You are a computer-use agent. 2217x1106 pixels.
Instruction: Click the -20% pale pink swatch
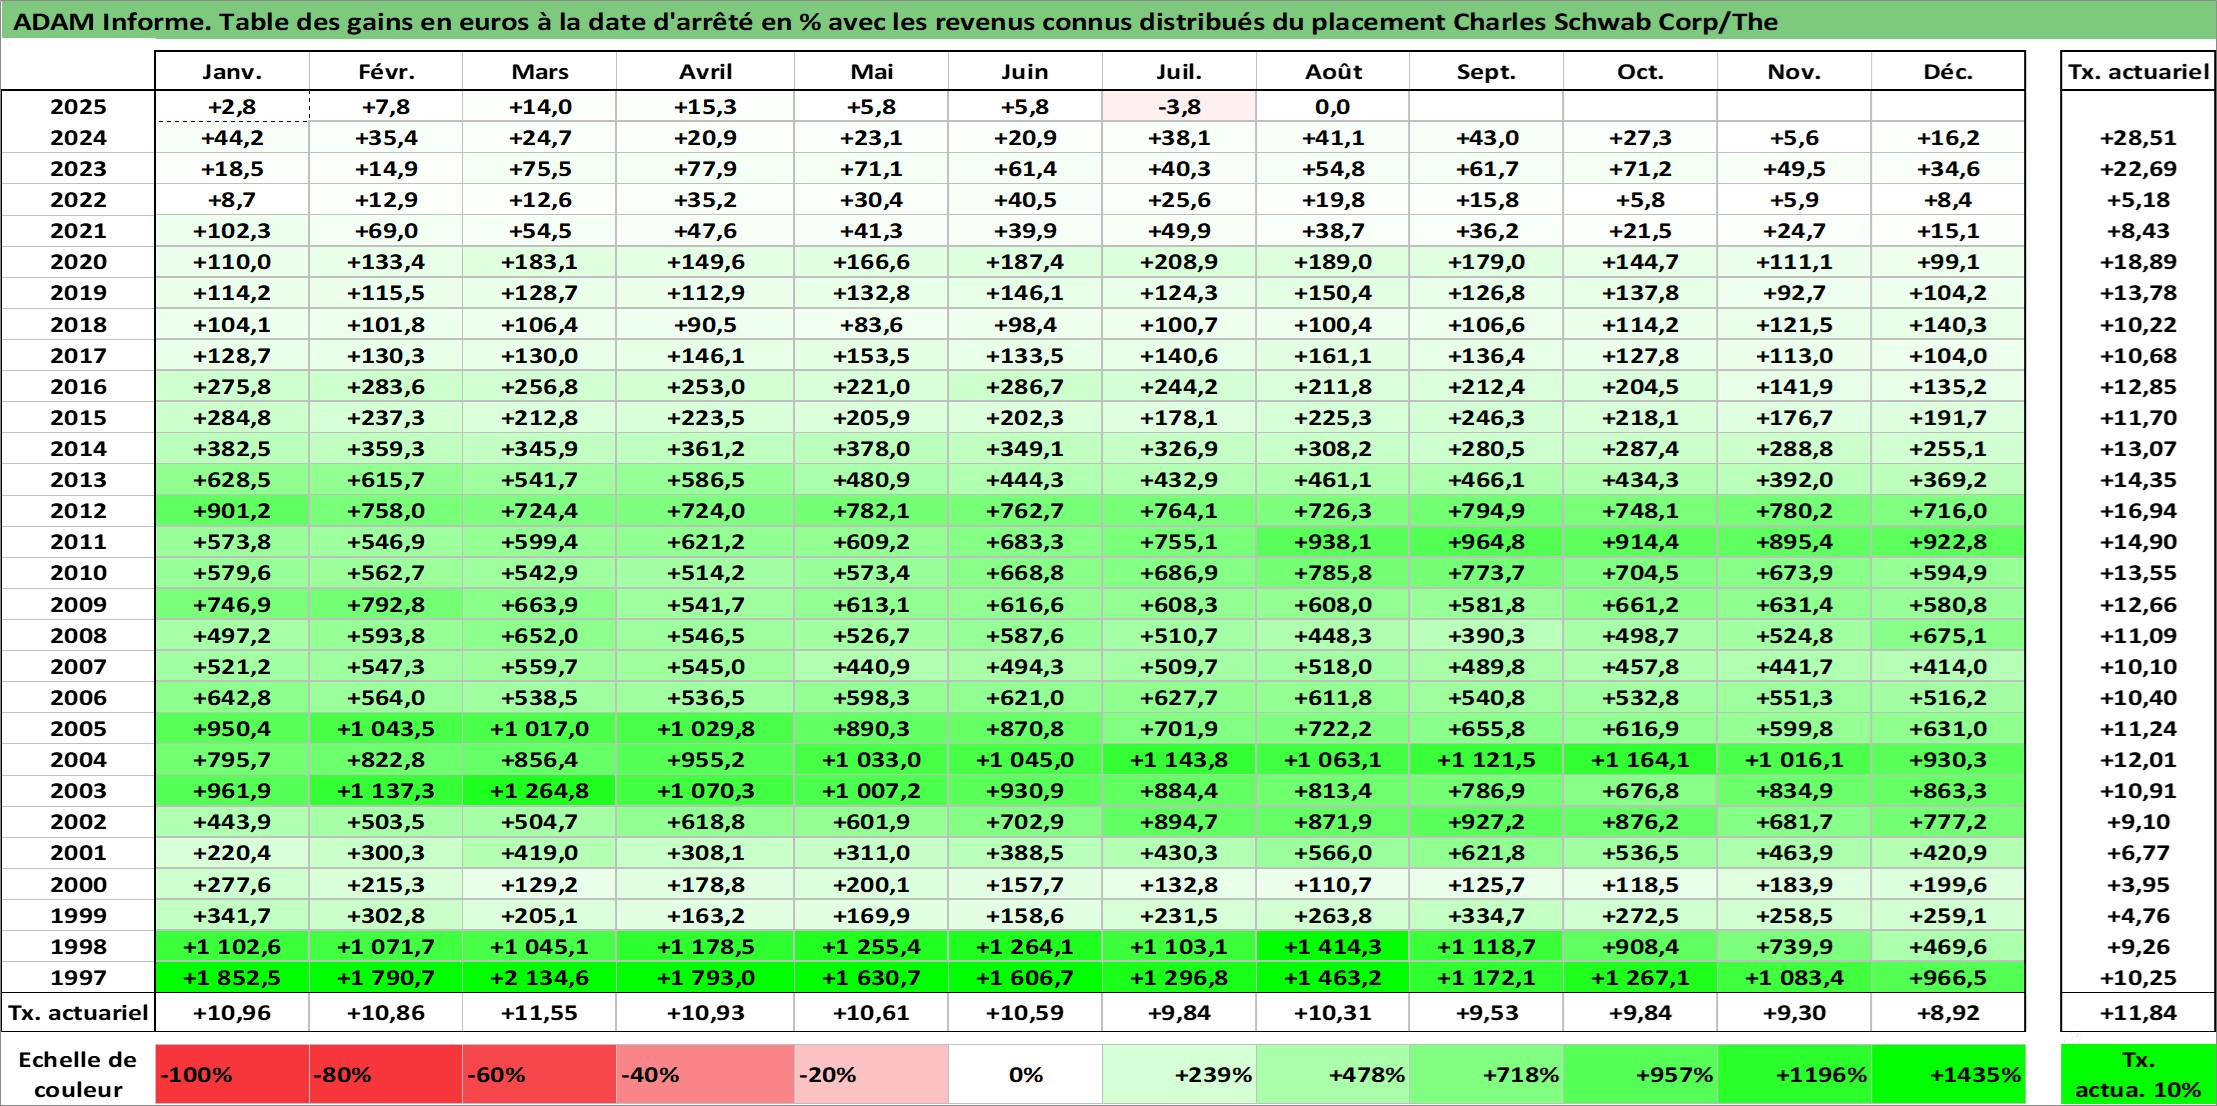coord(872,1074)
